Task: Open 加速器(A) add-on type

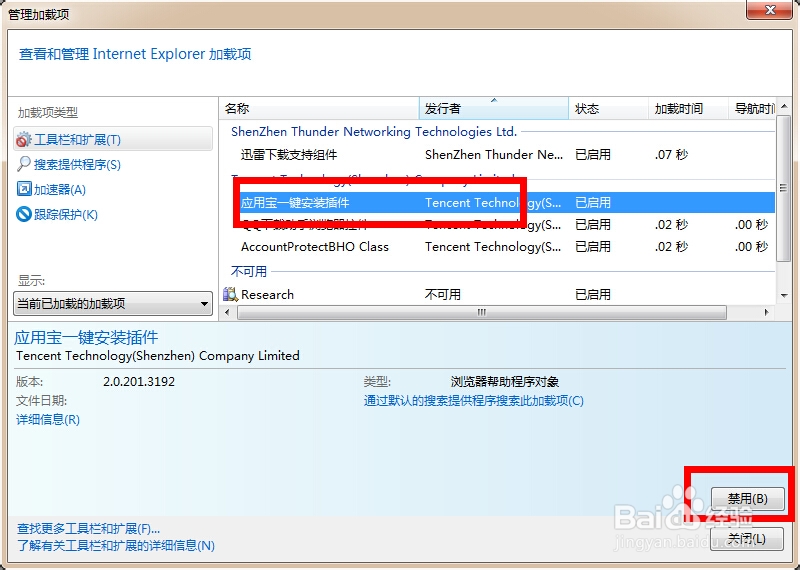Action: click(x=60, y=189)
